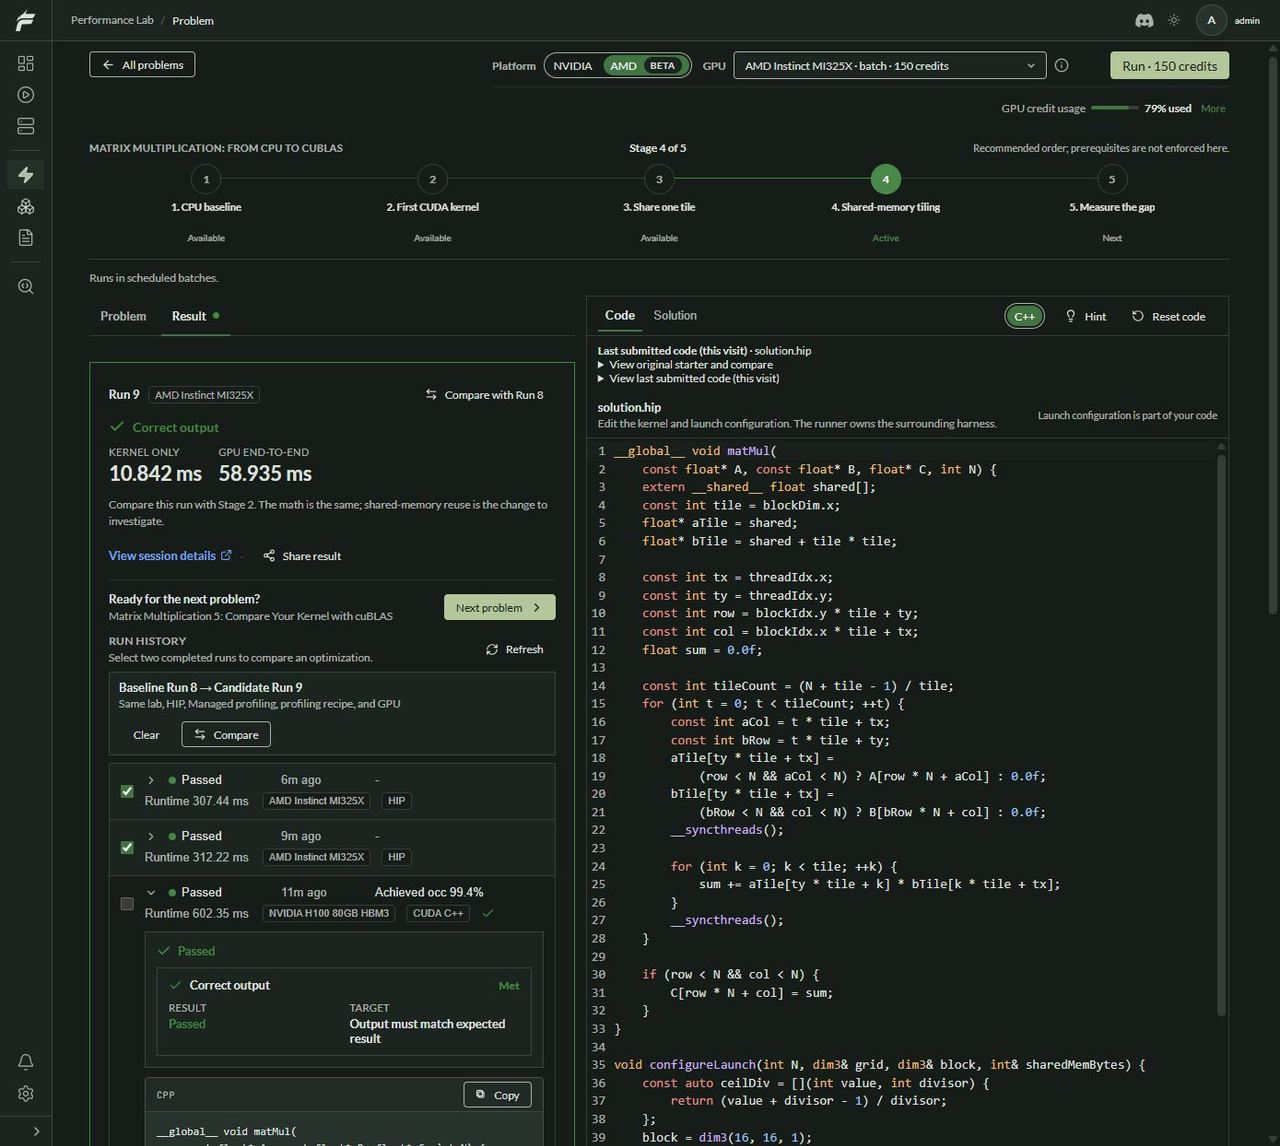Screen dimensions: 1280x1146
Task: Click the info icon beside GPU selector
Action: [1062, 65]
